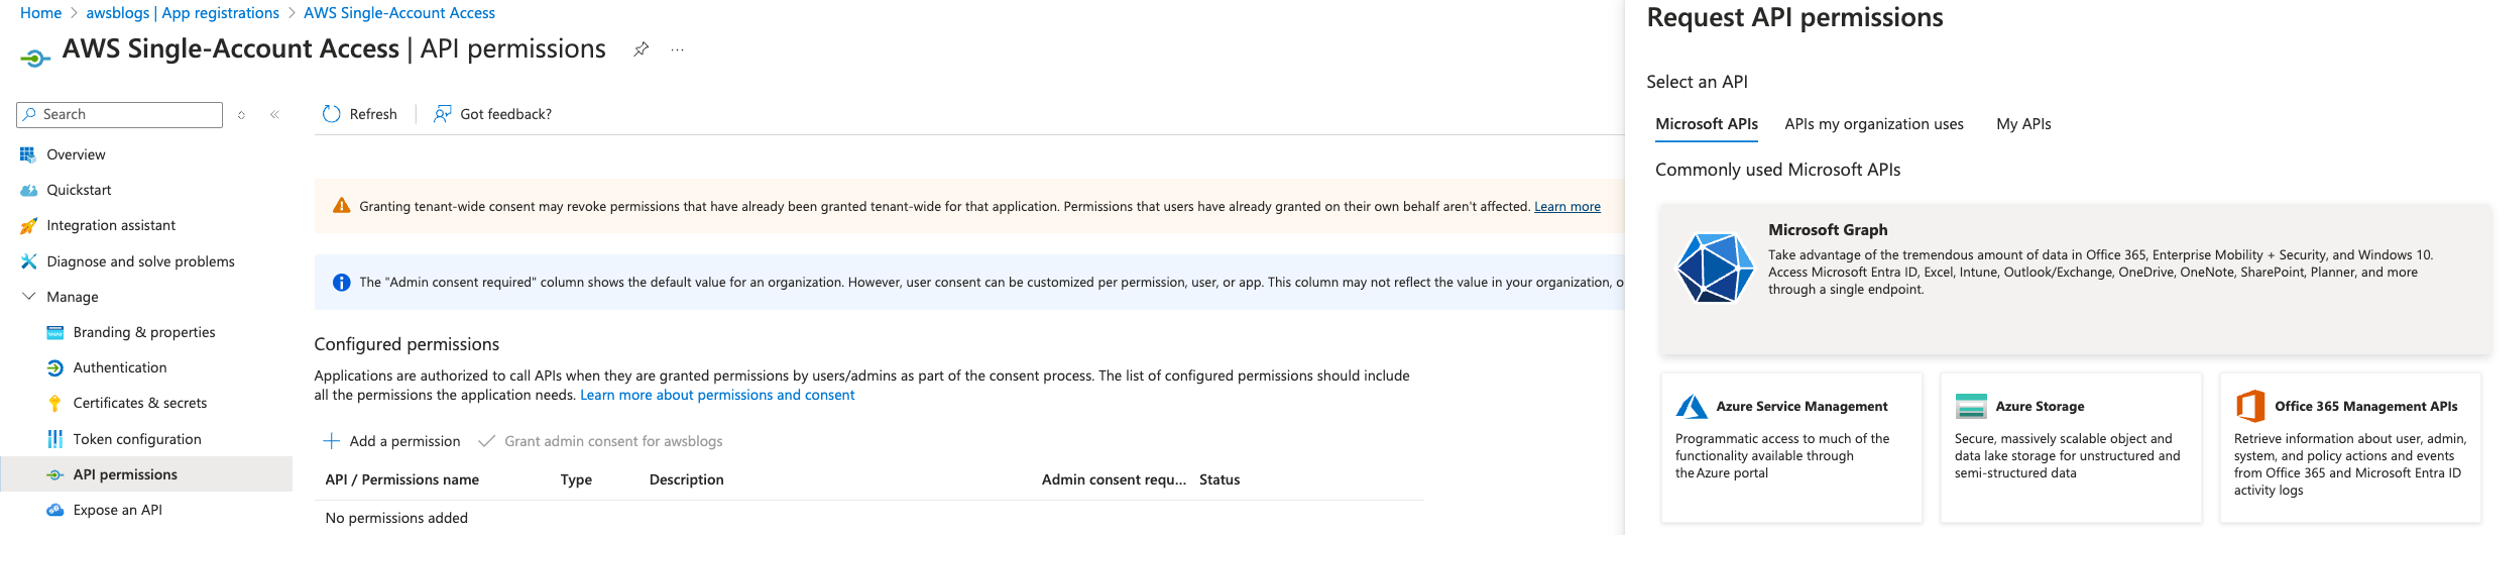This screenshot has width=2510, height=565.
Task: Collapse the Manage section chevron
Action: (29, 297)
